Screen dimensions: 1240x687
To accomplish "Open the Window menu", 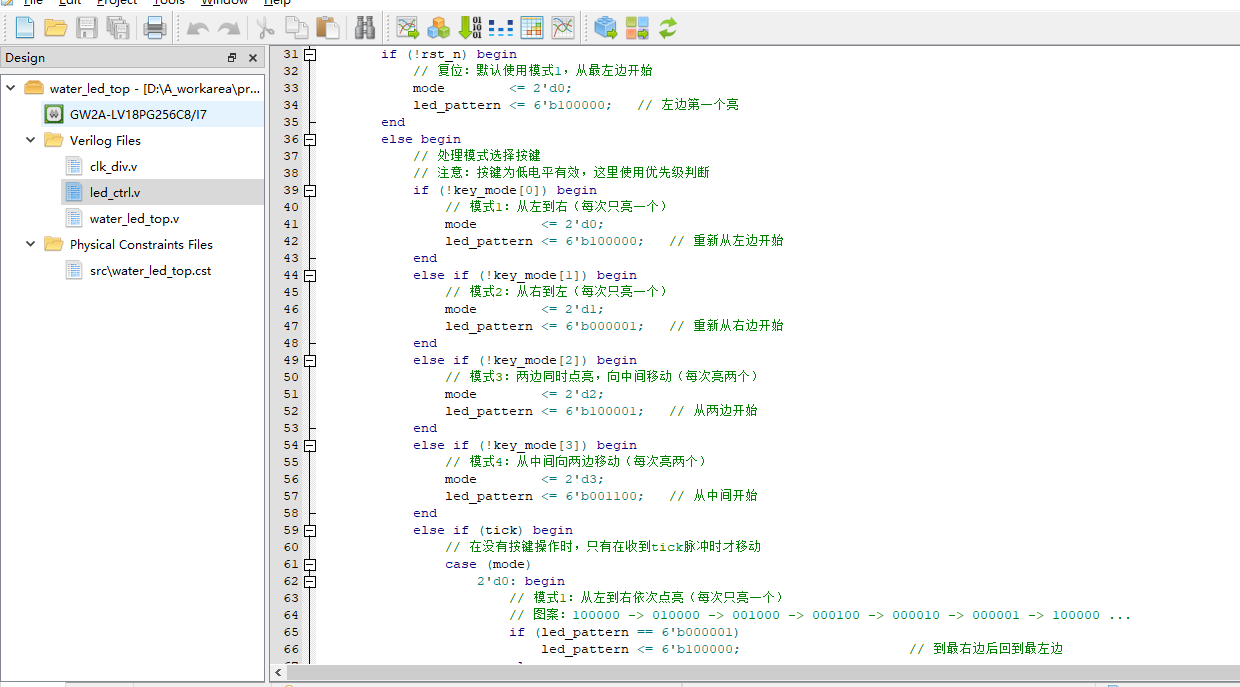I will point(224,3).
